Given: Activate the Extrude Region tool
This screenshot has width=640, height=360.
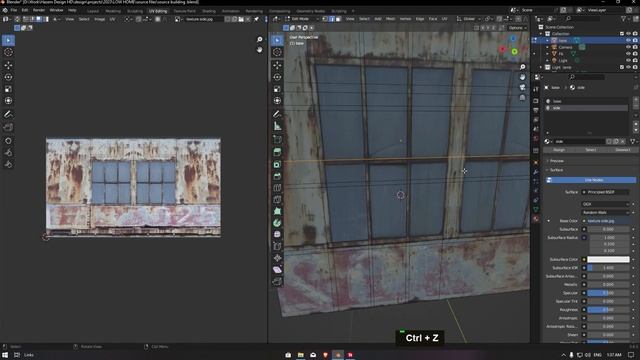Looking at the screenshot, I should coord(277,152).
